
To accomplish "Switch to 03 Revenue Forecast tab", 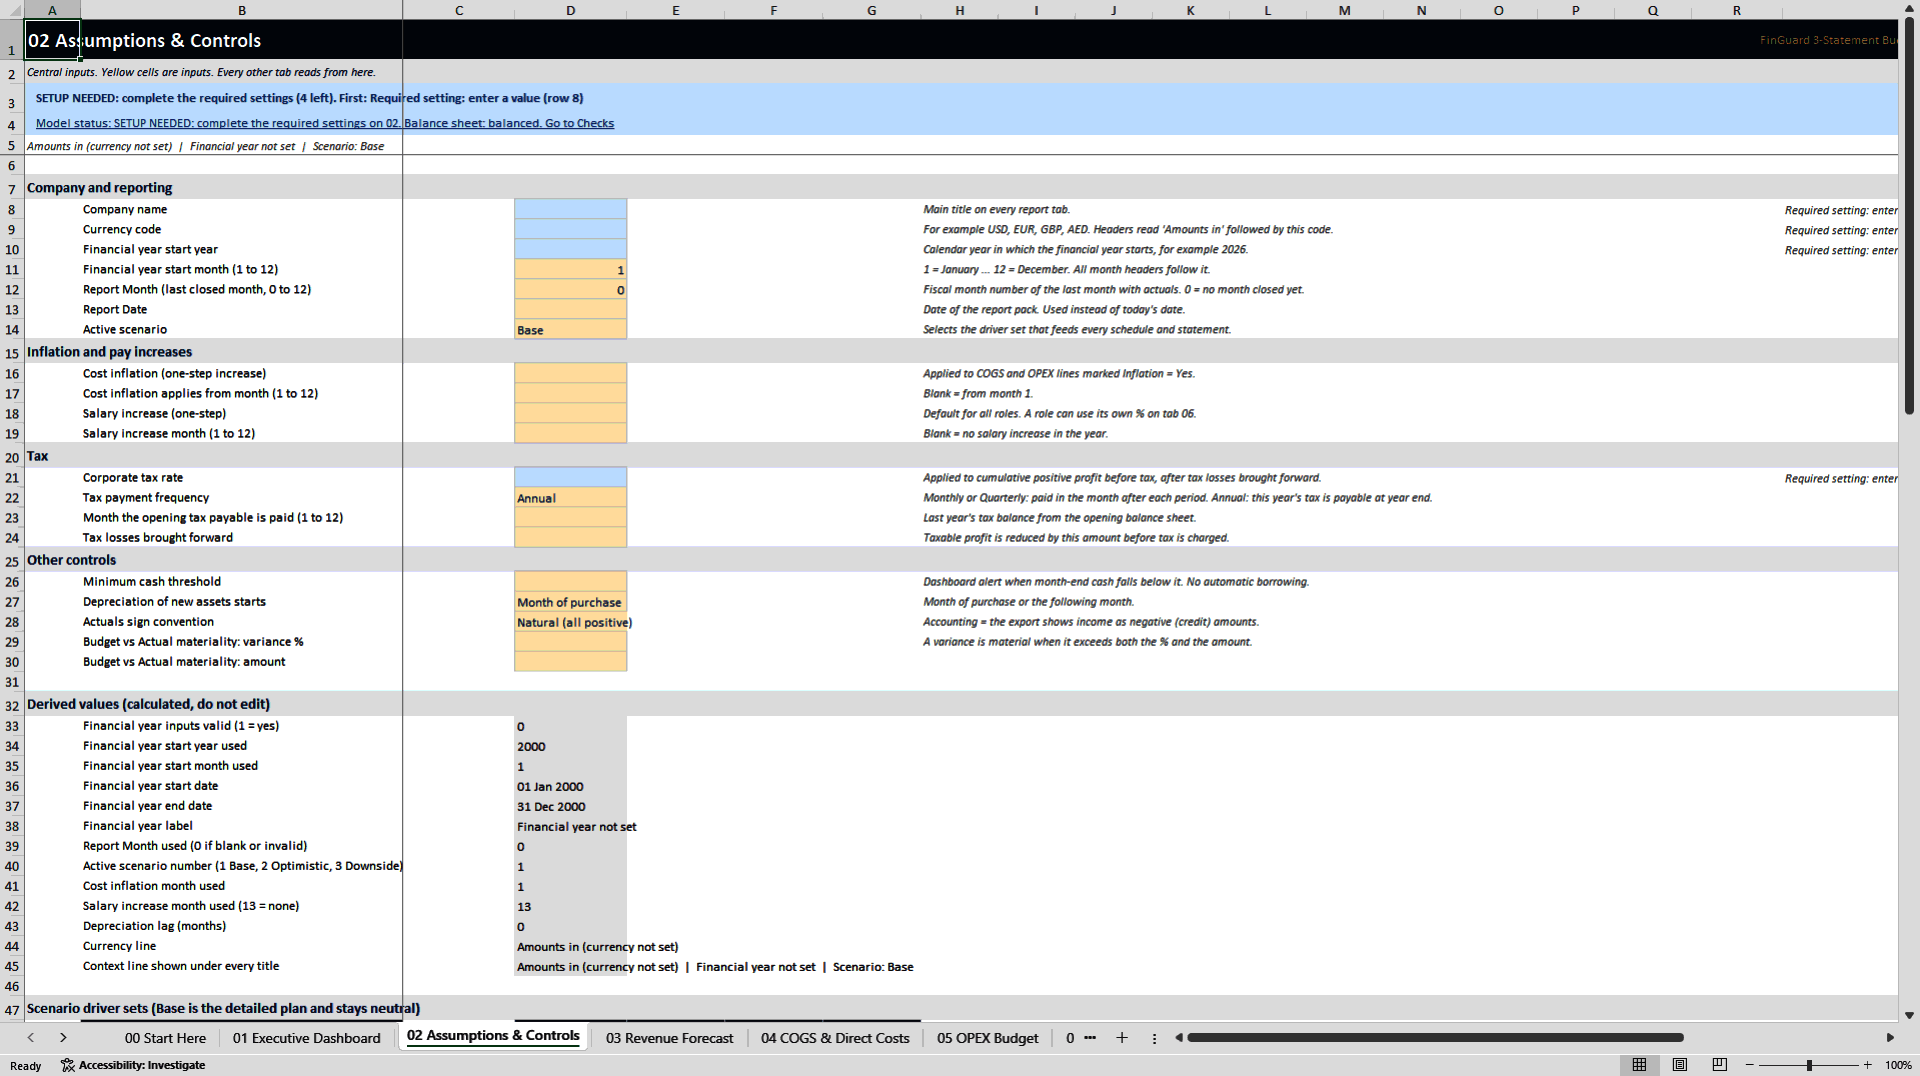I will tap(669, 1038).
